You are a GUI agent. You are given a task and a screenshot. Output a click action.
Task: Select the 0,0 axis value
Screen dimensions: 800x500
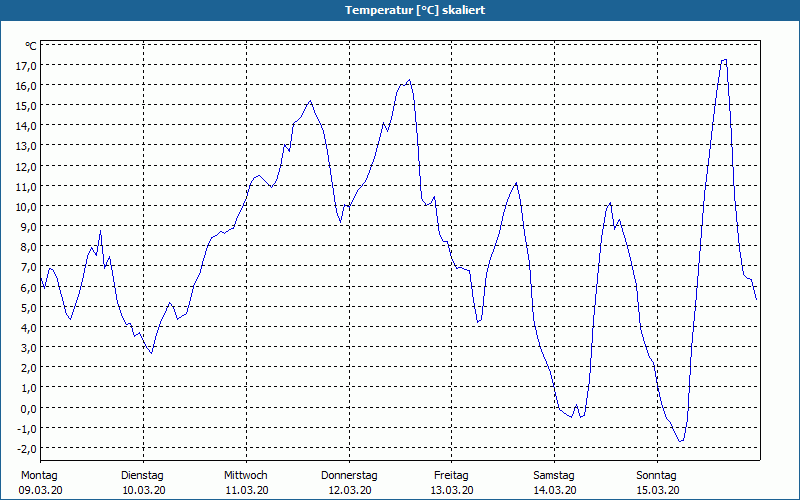pos(28,408)
